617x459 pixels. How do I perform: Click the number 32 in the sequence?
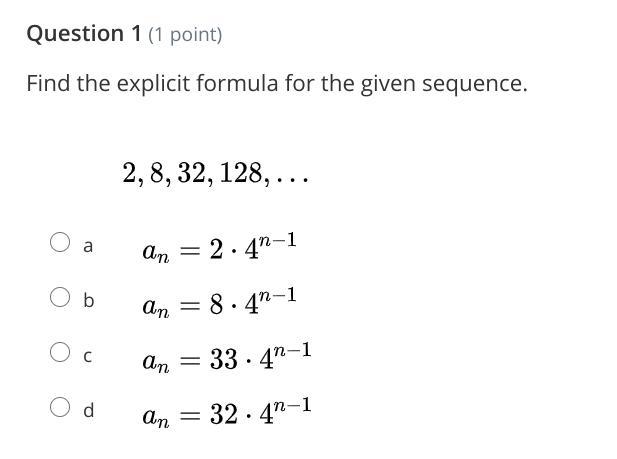coord(192,173)
